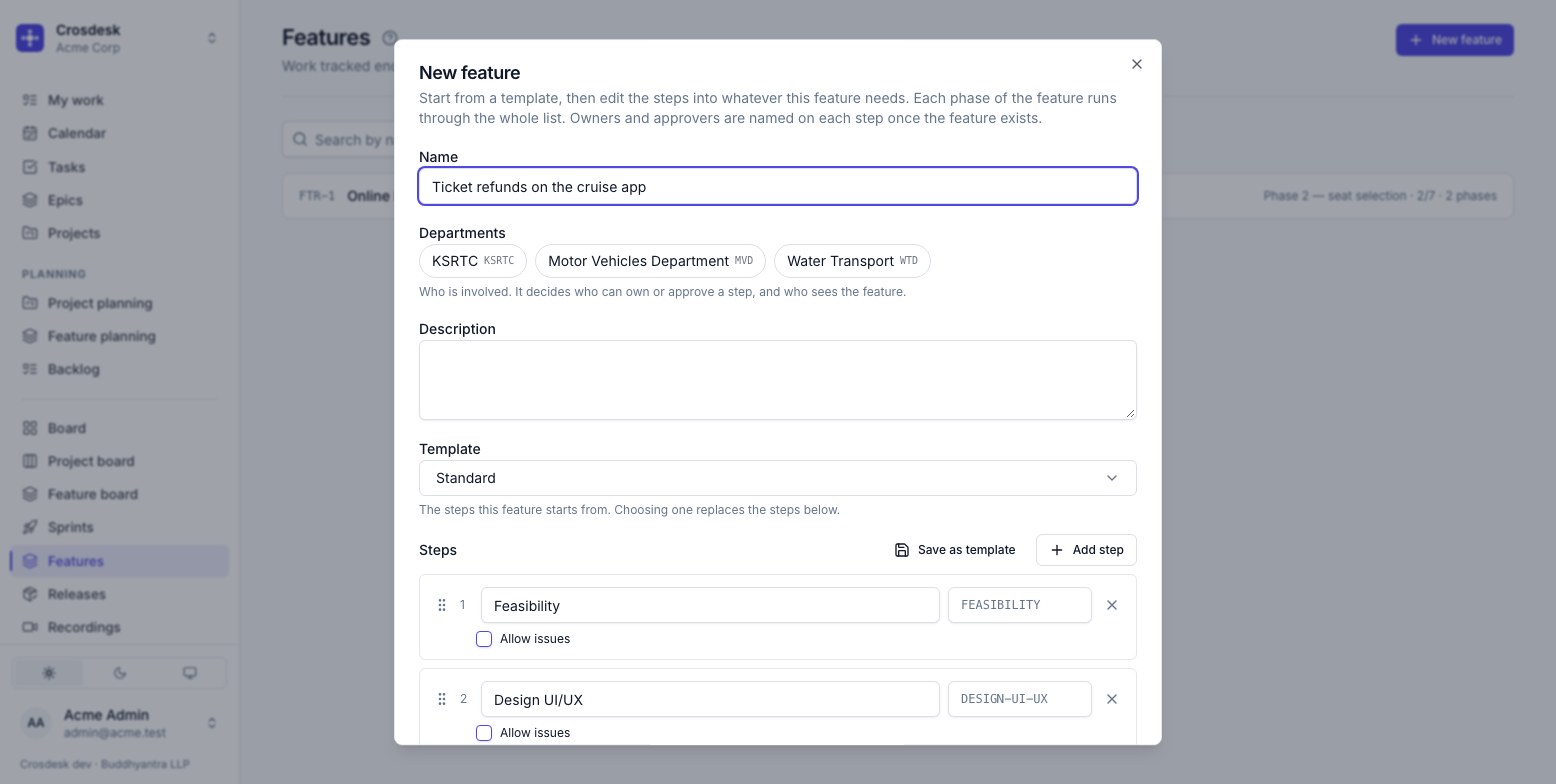
Task: Go to Calendar in the sidebar
Action: point(119,133)
